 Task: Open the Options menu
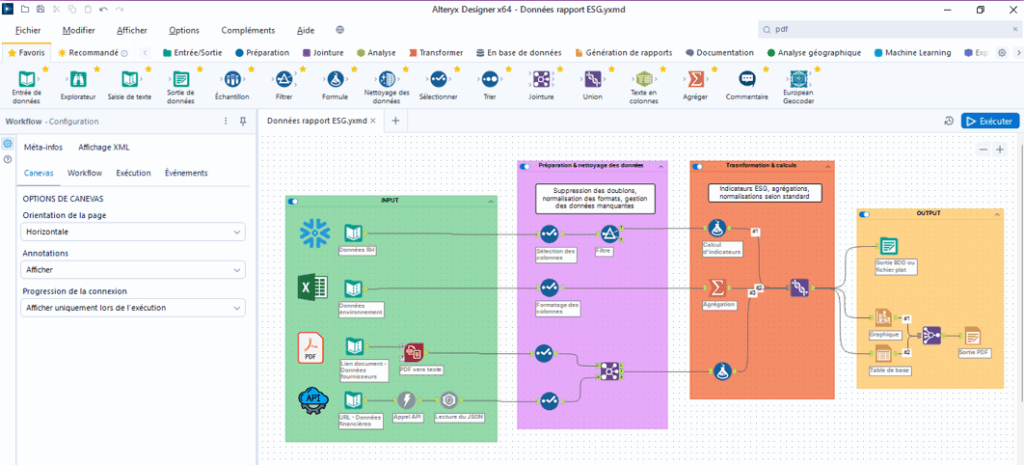pos(184,31)
